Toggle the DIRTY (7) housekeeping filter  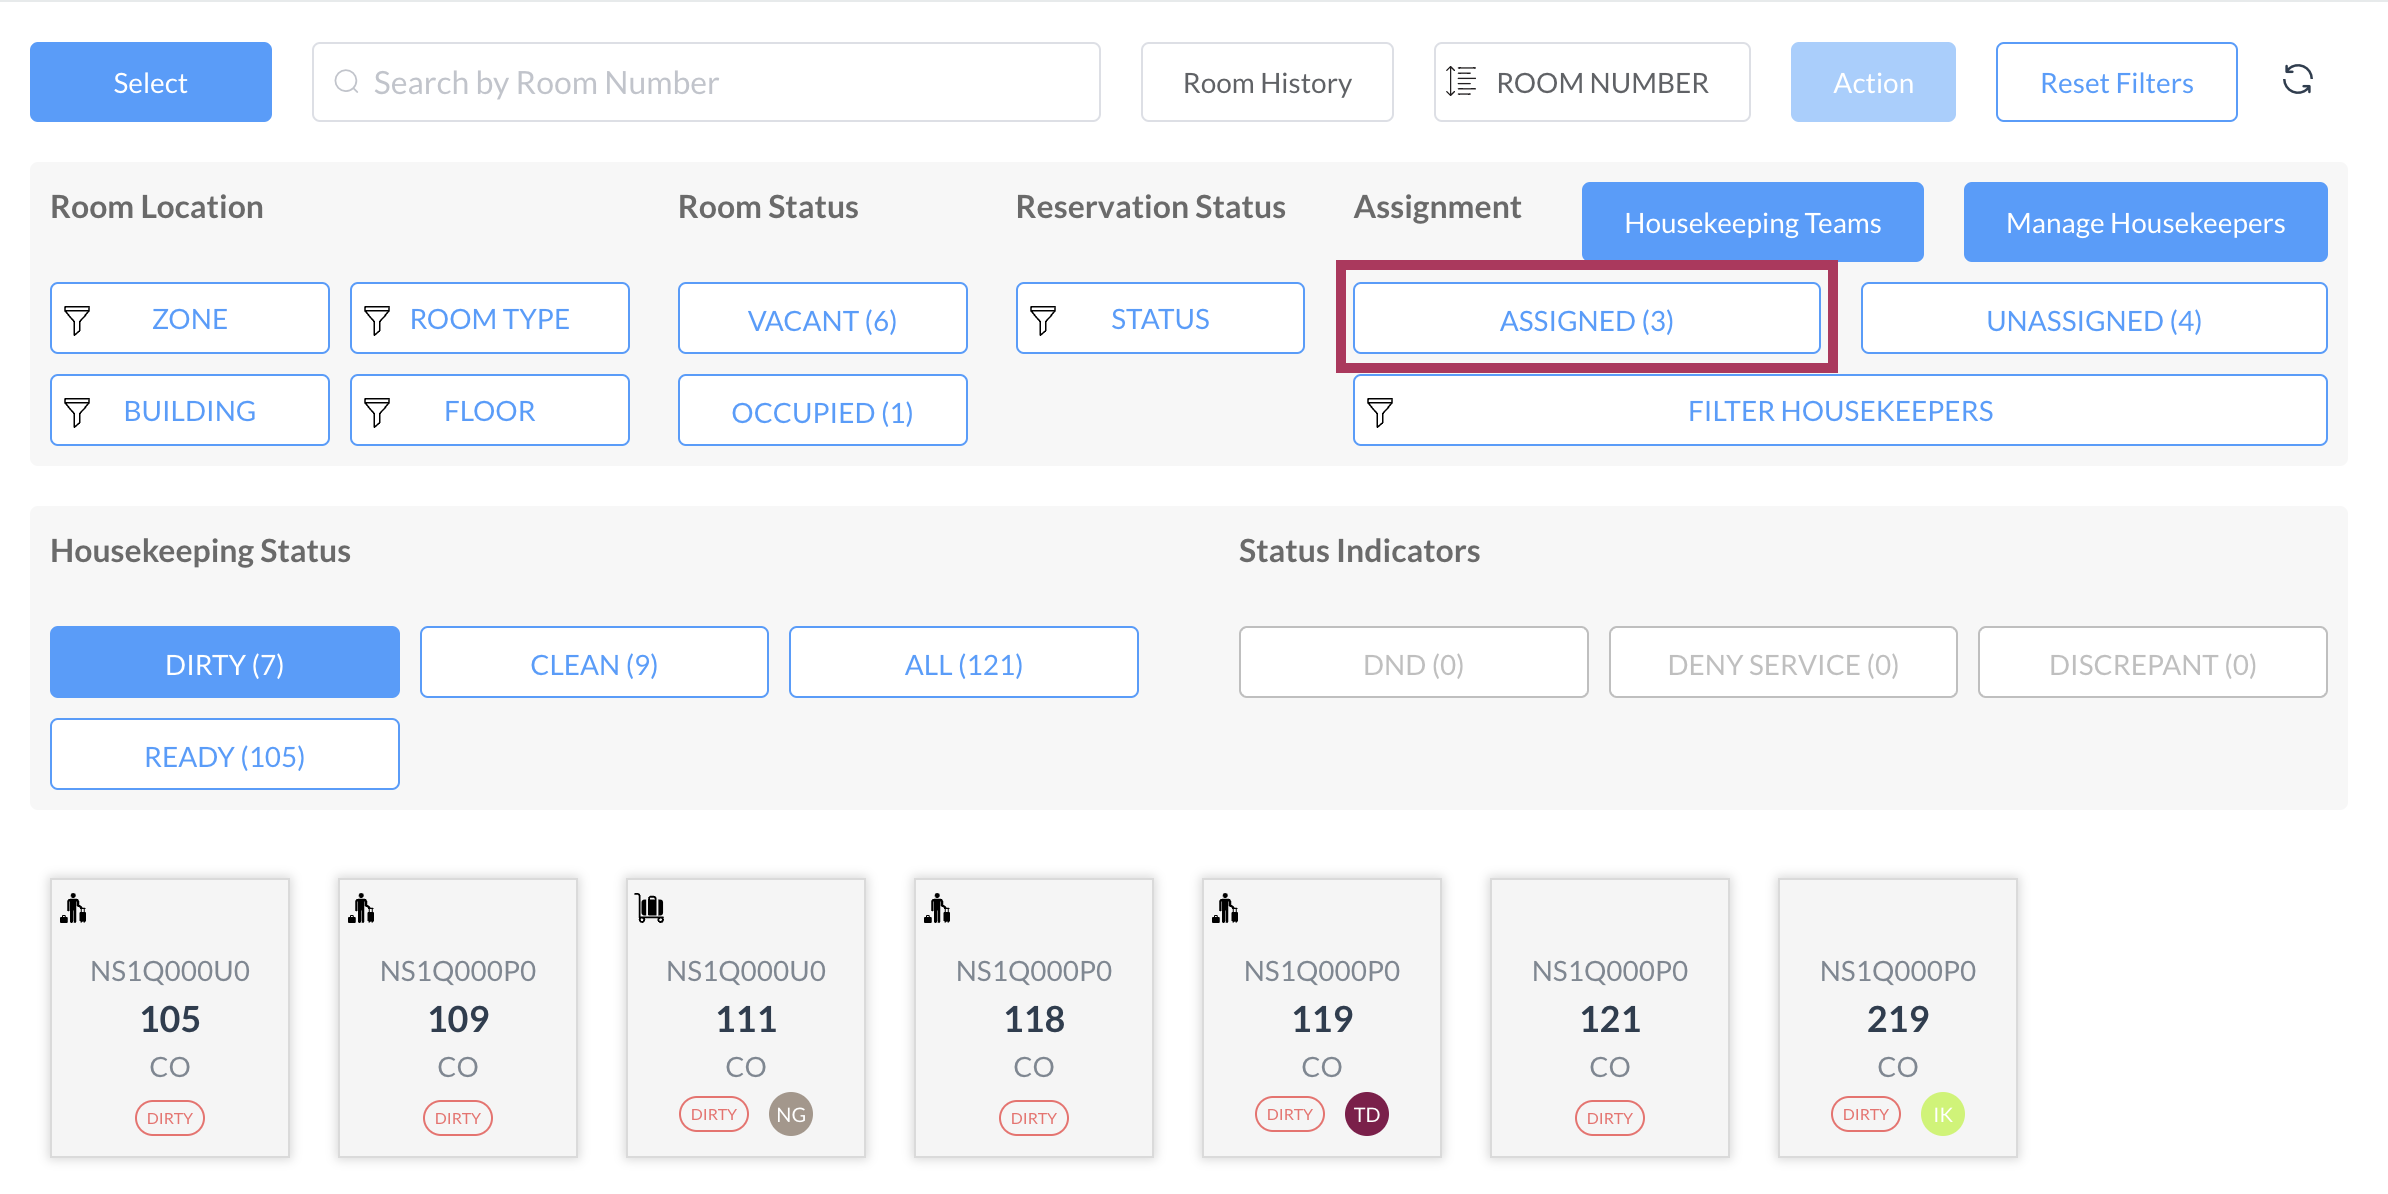tap(225, 663)
